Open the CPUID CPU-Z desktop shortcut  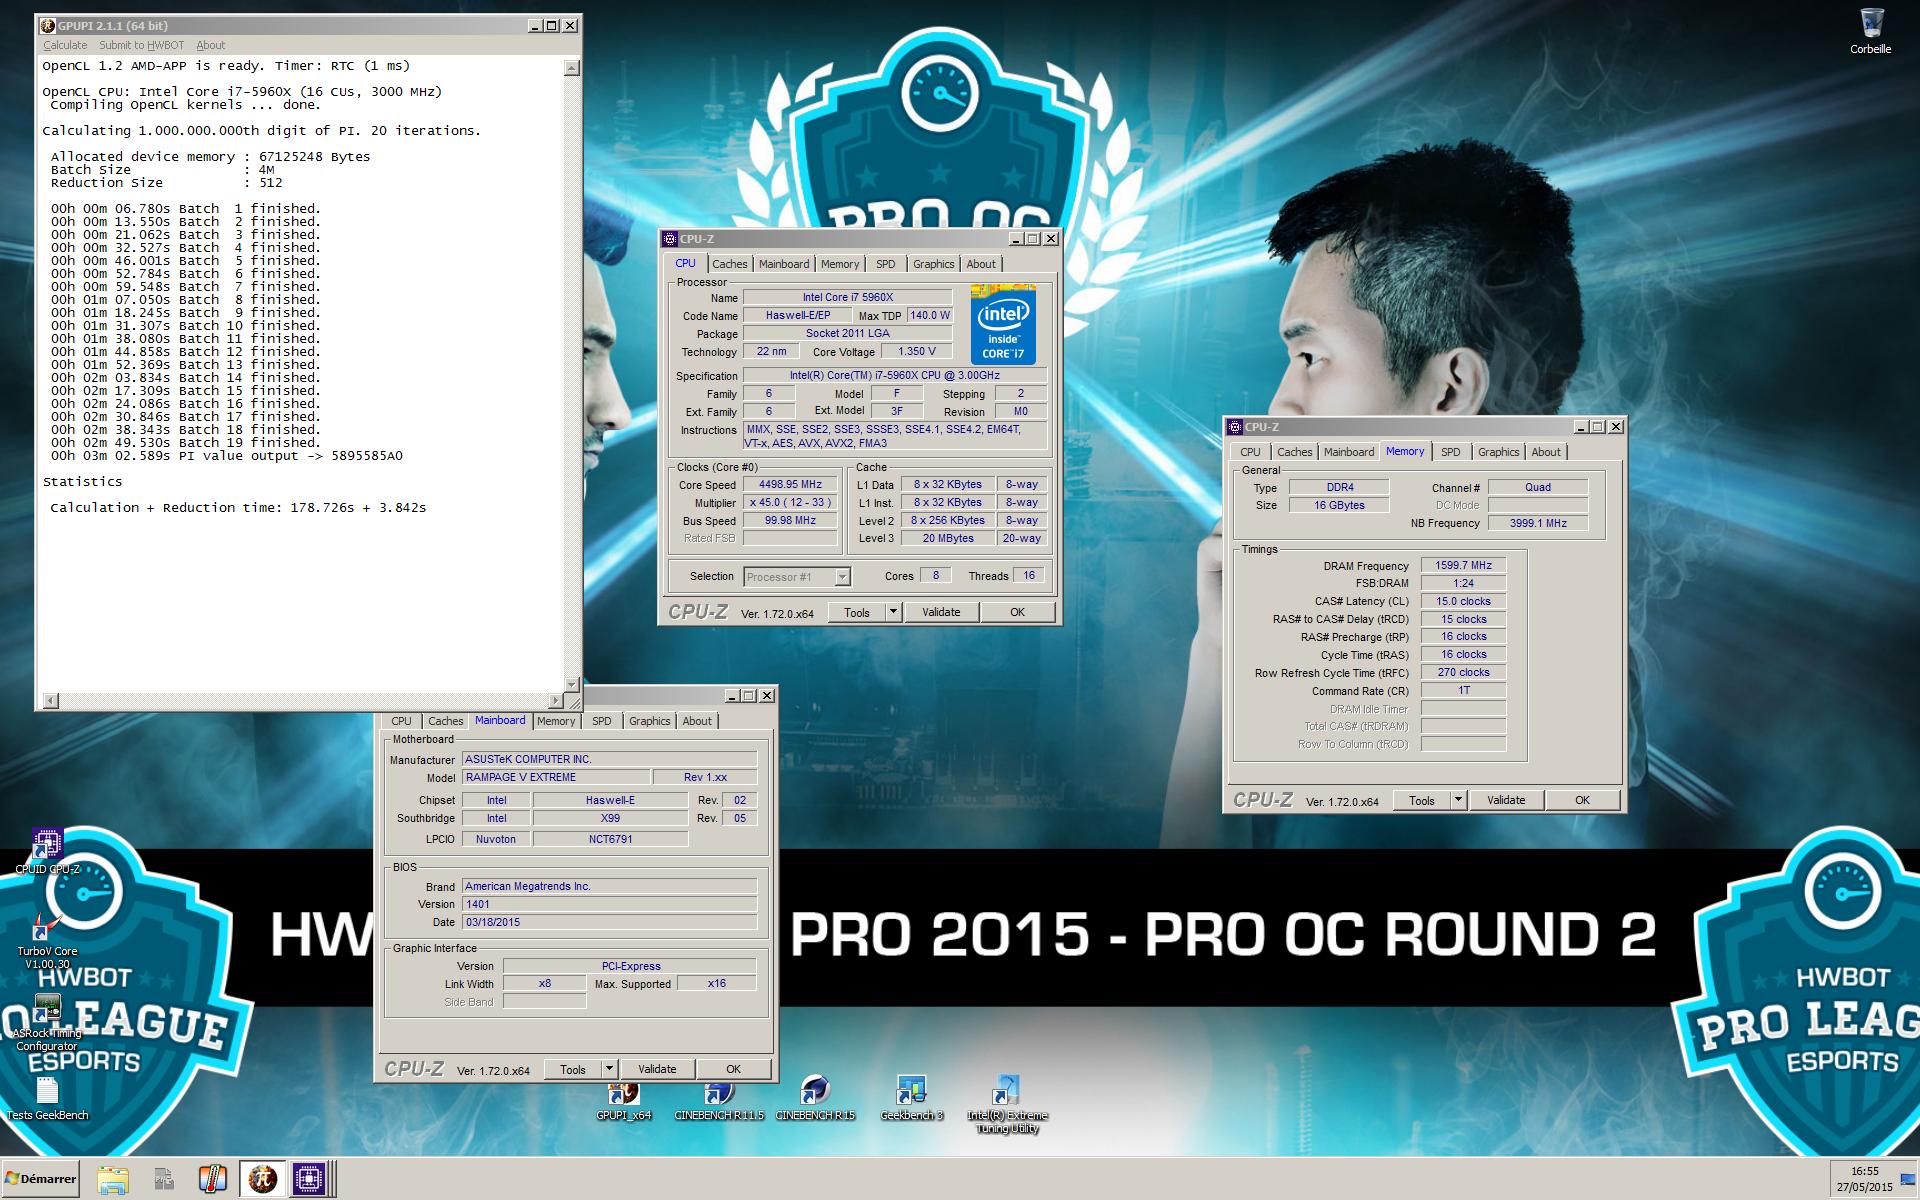click(47, 851)
